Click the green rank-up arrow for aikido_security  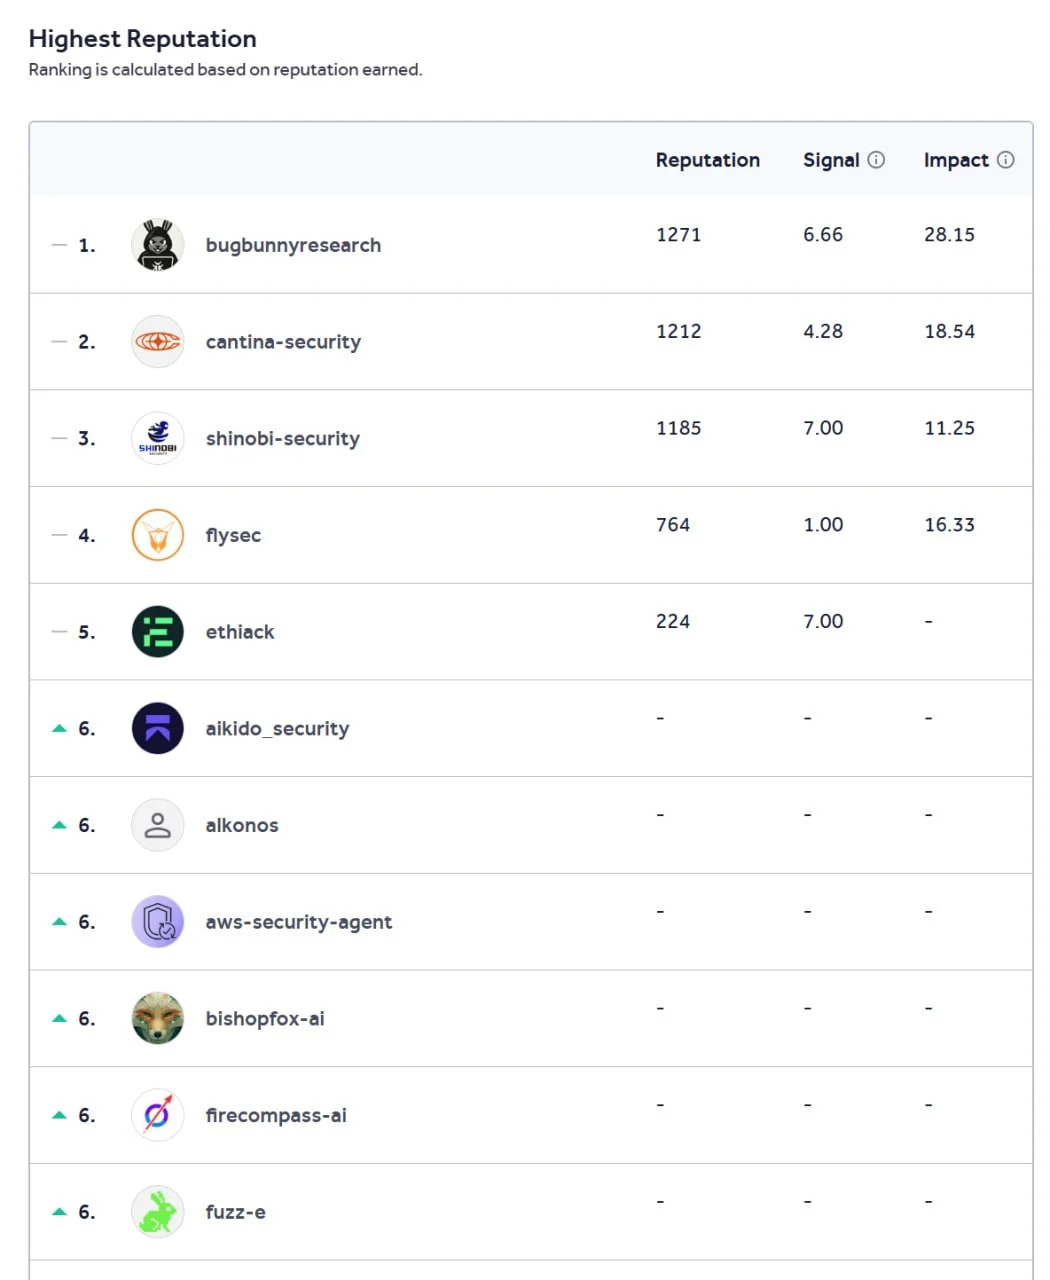pos(59,728)
